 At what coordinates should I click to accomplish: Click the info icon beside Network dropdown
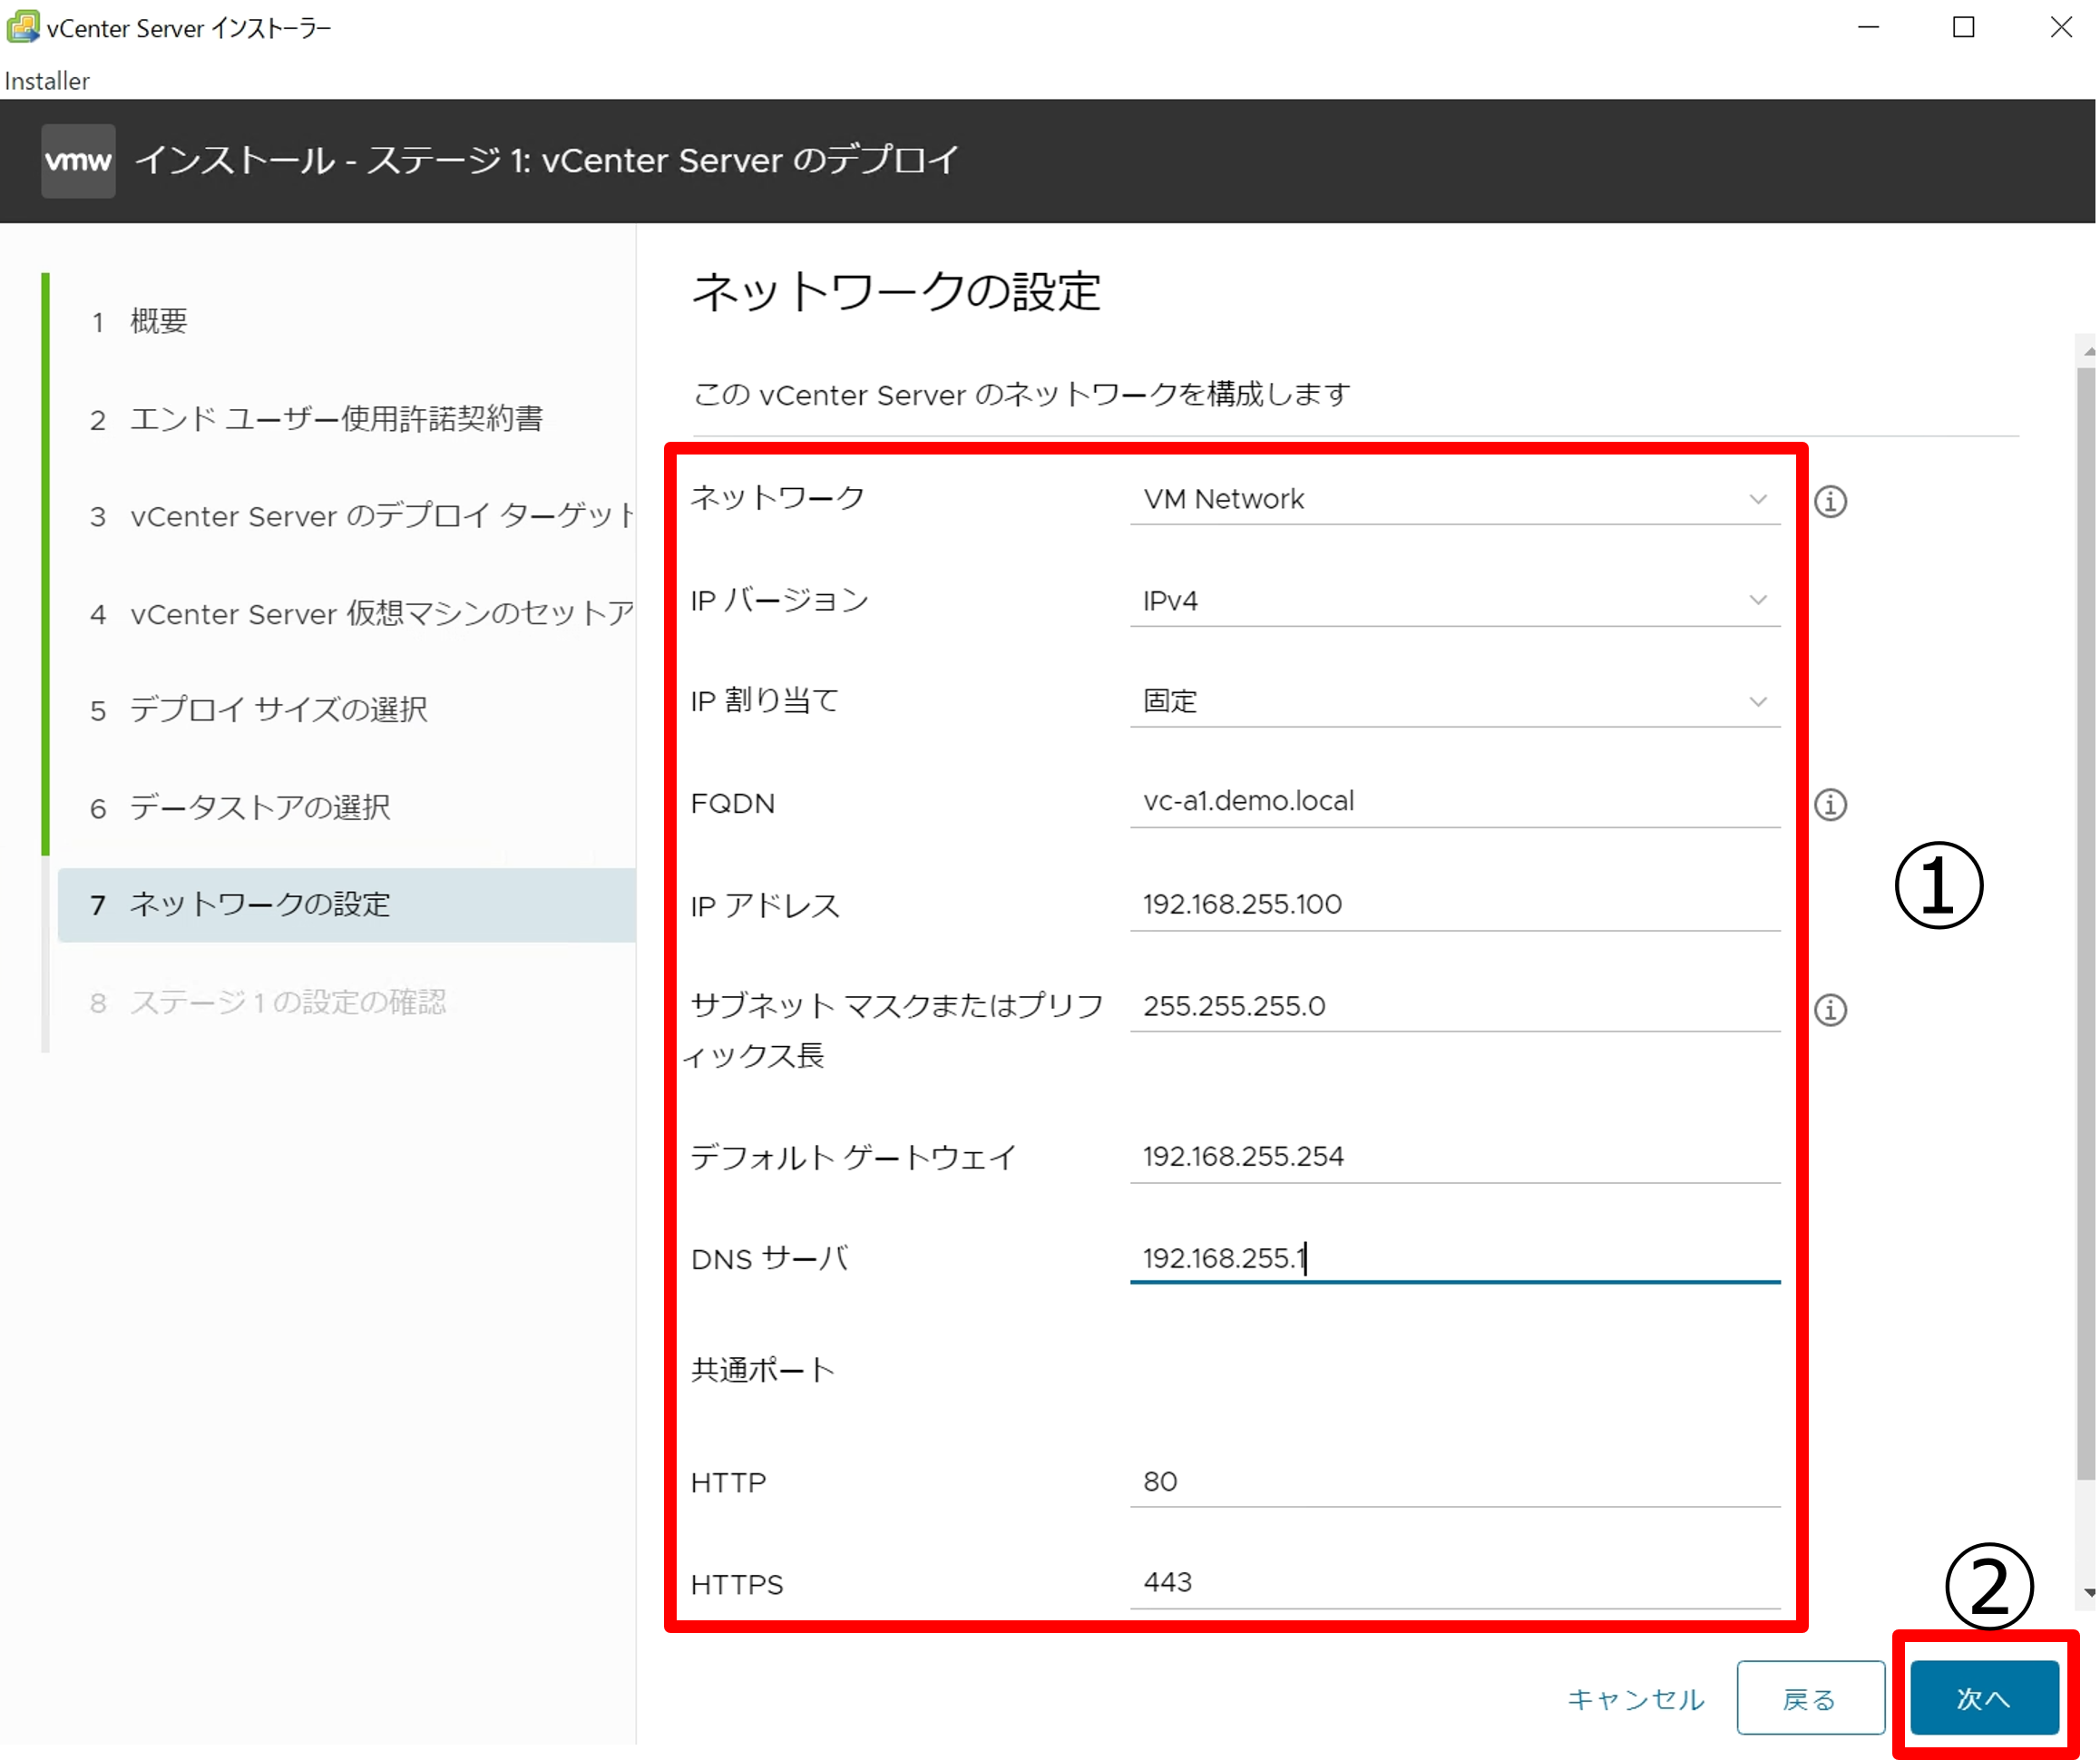point(1830,501)
